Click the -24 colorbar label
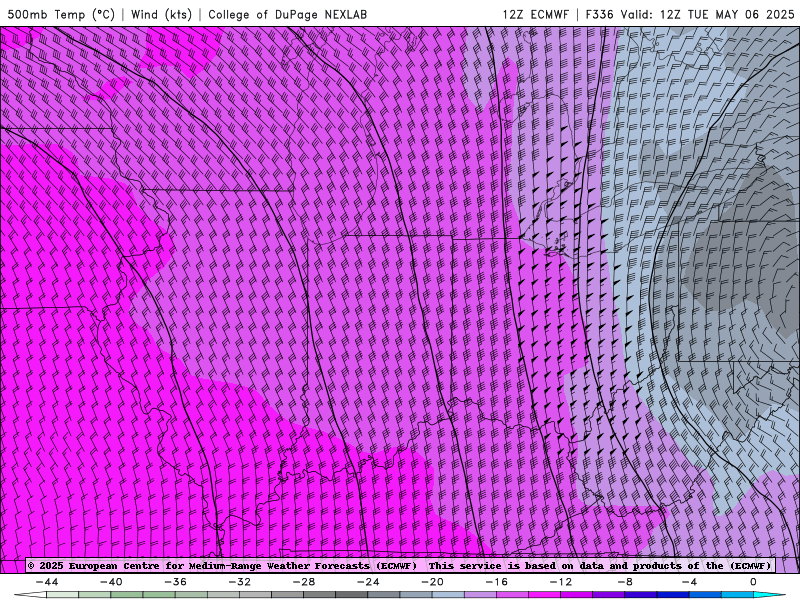Viewport: 800px width, 600px height. [368, 582]
